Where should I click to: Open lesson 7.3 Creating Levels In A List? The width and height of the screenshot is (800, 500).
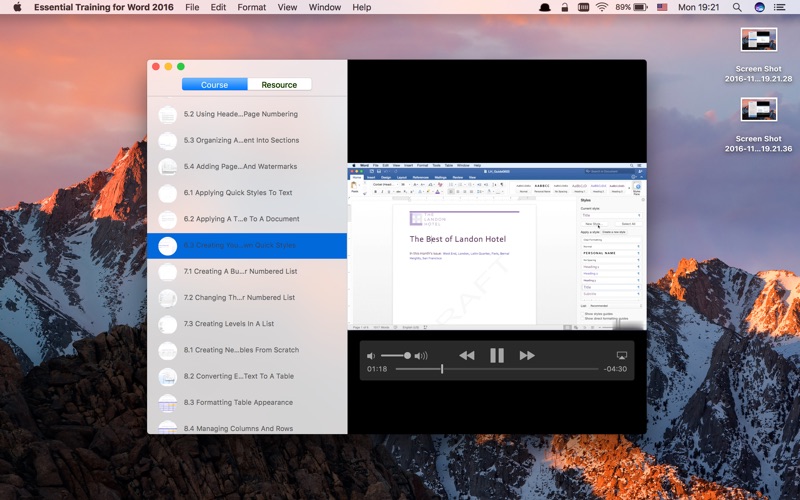247,323
